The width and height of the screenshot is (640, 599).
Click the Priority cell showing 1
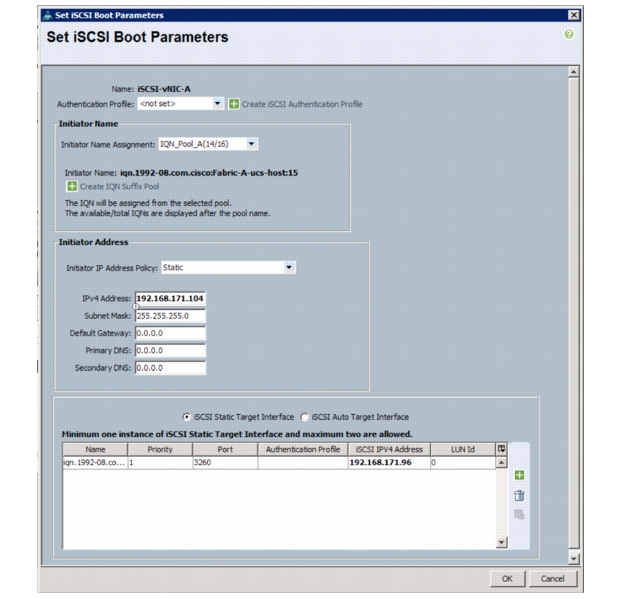tap(160, 462)
